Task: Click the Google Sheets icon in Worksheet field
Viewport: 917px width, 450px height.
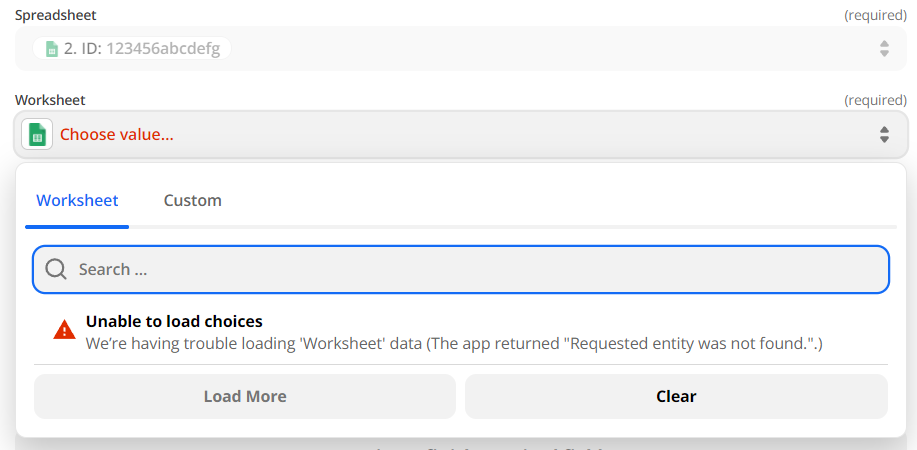Action: (x=37, y=134)
